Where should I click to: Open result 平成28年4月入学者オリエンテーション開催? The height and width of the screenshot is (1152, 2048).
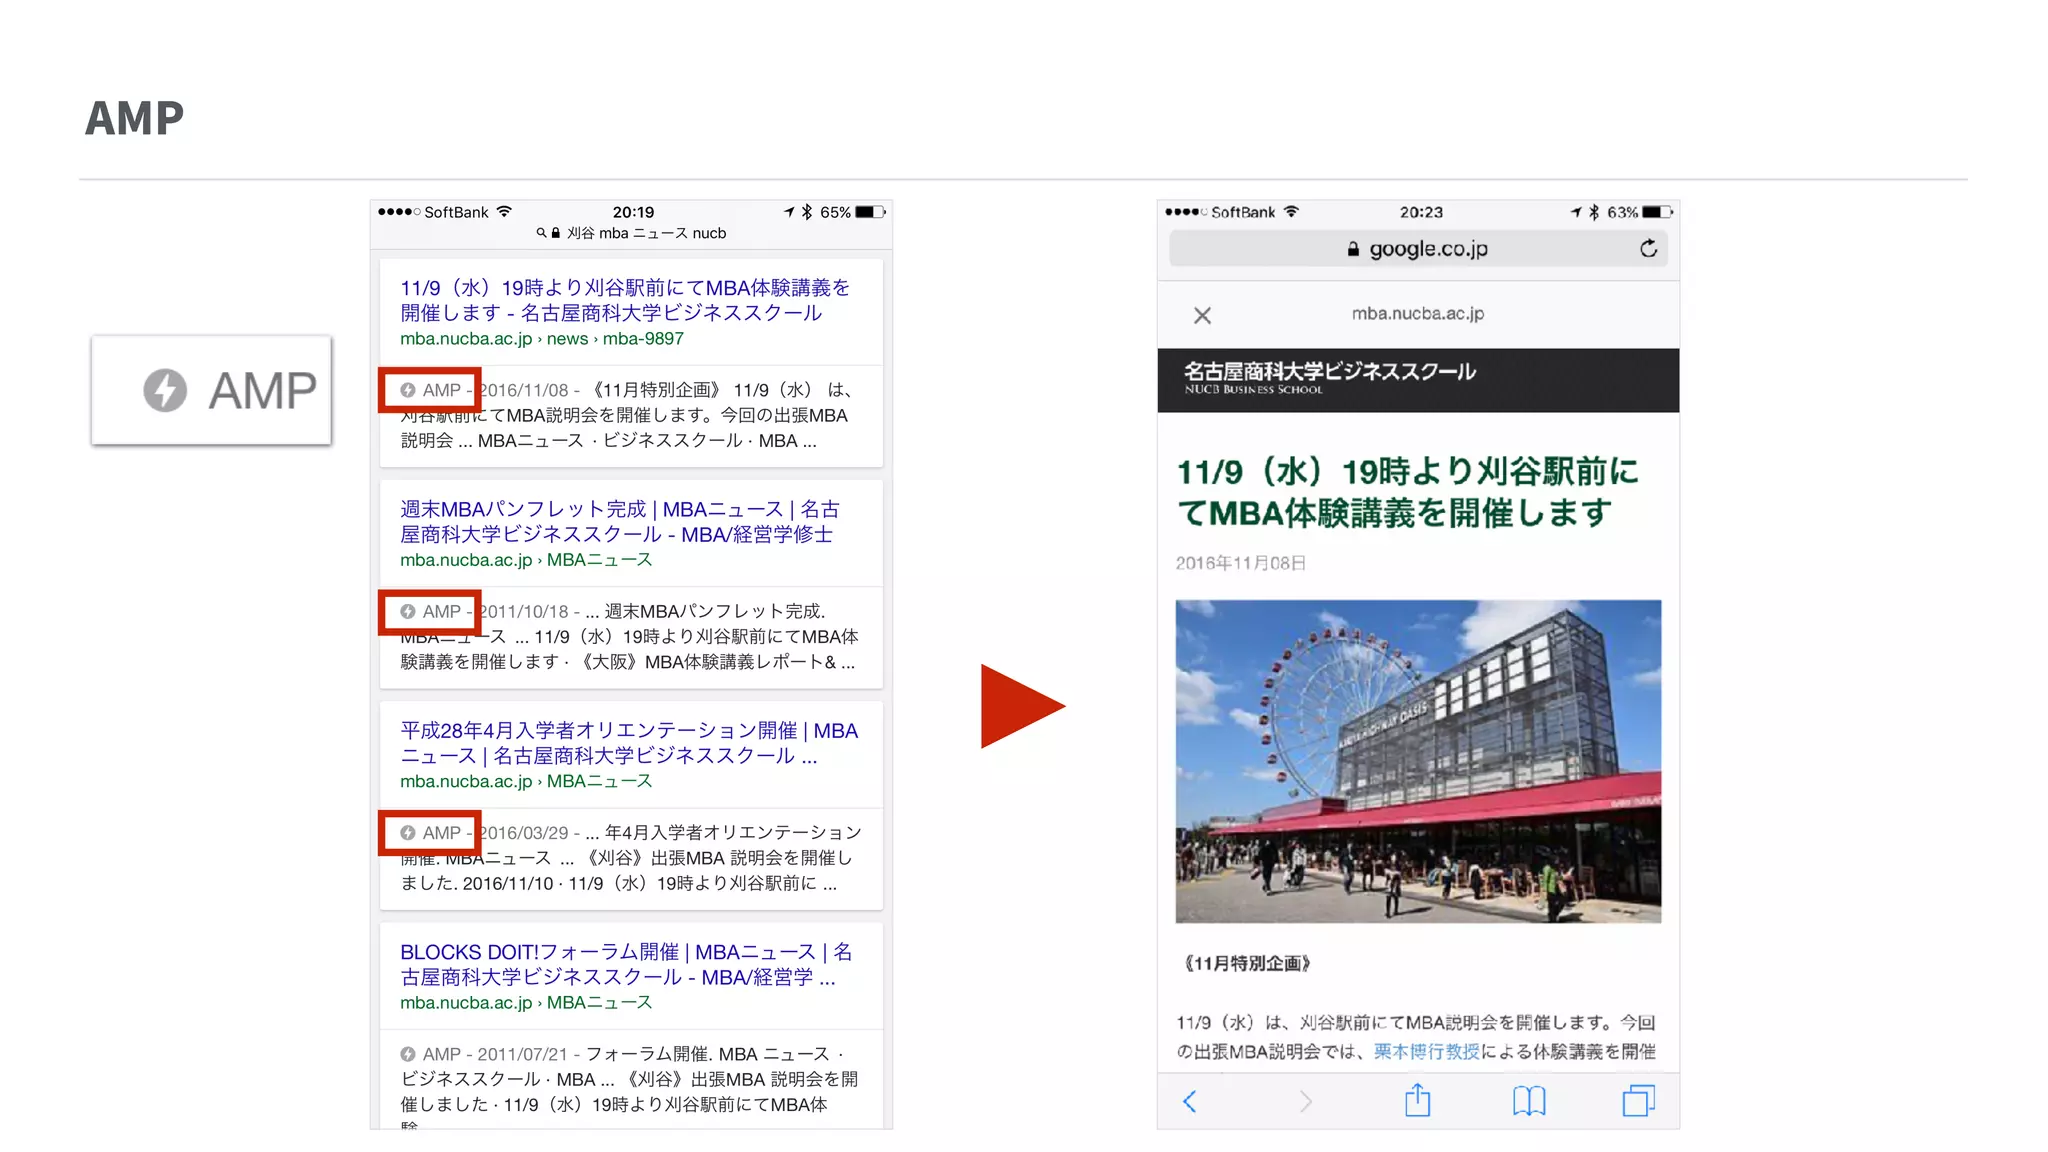pos(629,743)
